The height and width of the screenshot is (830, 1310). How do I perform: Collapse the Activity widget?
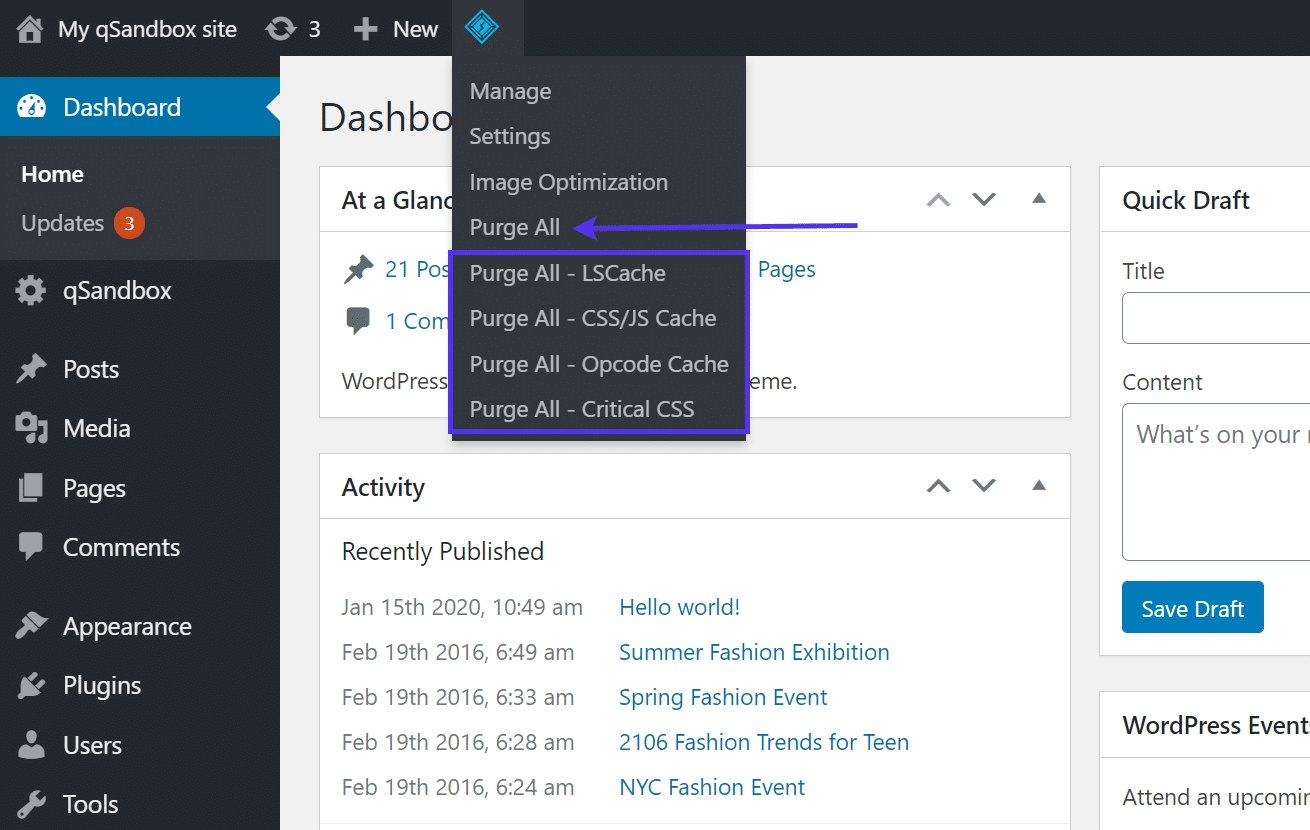click(x=1039, y=486)
